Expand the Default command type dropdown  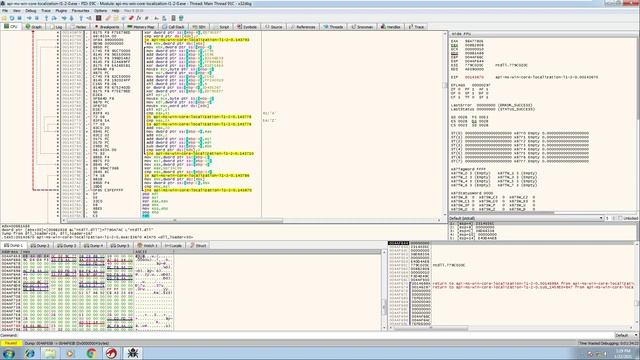tap(626, 335)
